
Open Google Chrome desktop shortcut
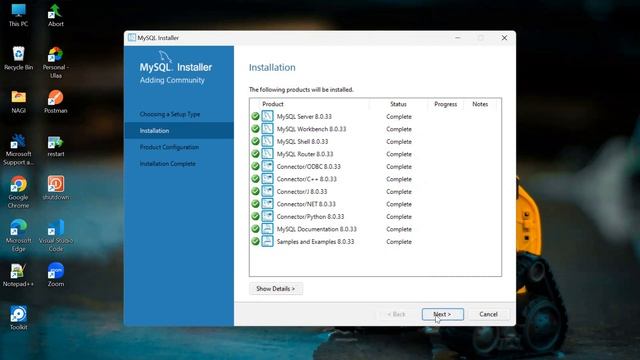click(x=18, y=192)
